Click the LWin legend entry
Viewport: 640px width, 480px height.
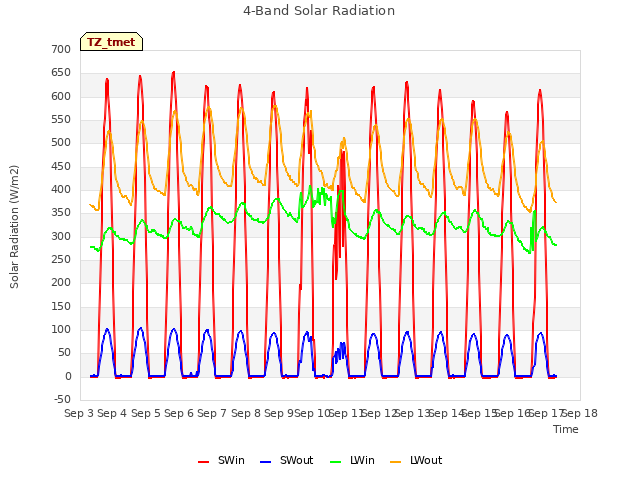point(352,460)
